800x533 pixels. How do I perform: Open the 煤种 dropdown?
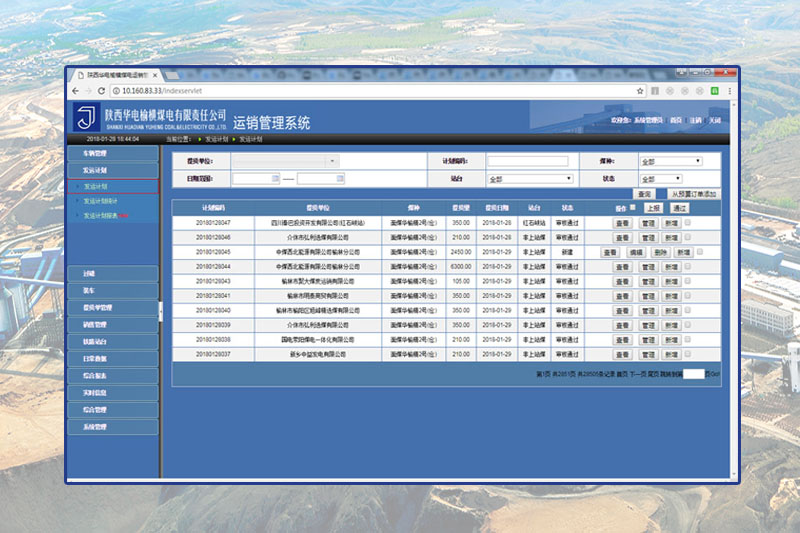click(669, 161)
